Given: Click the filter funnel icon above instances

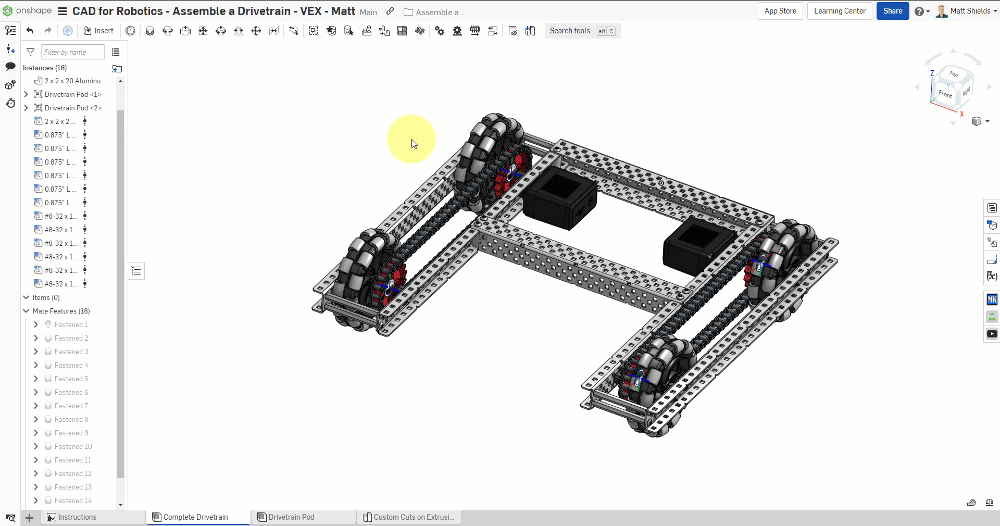Looking at the screenshot, I should 30,52.
